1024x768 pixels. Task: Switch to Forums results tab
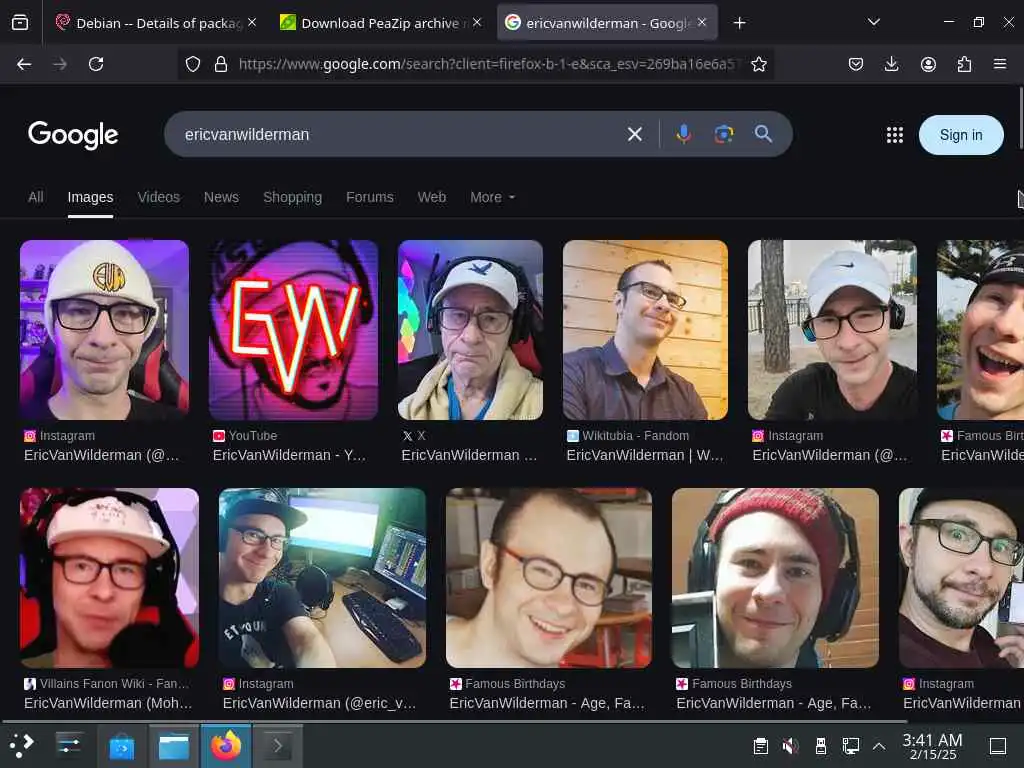[370, 197]
